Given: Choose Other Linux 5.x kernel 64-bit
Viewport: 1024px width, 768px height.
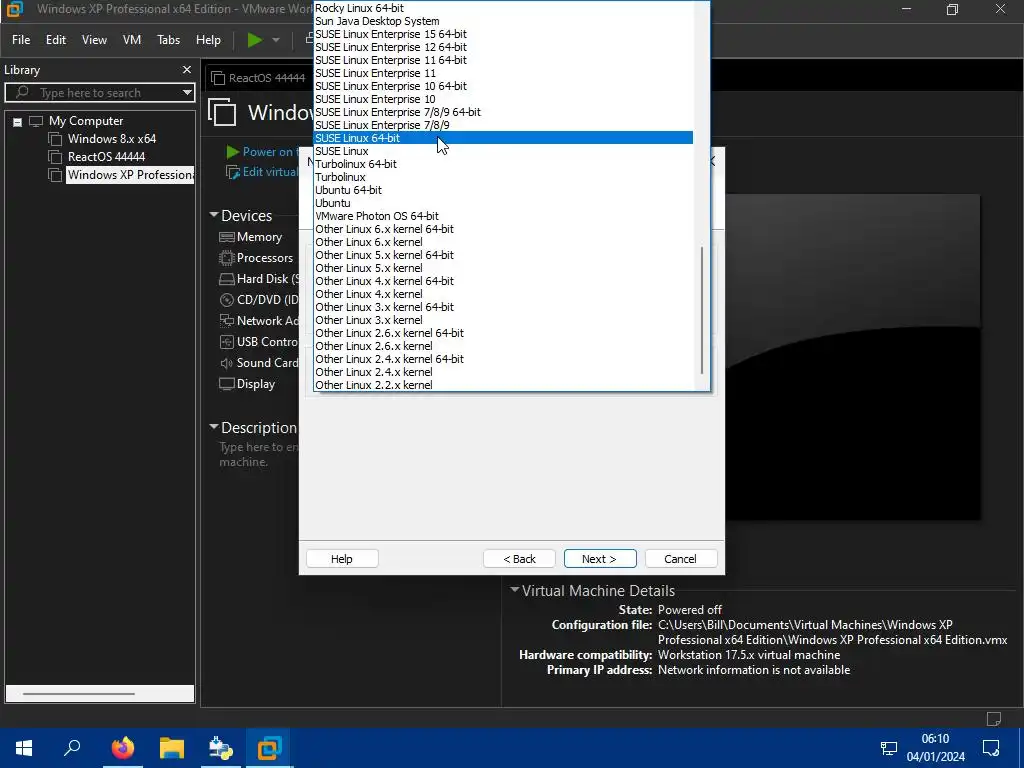Looking at the screenshot, I should (x=504, y=255).
